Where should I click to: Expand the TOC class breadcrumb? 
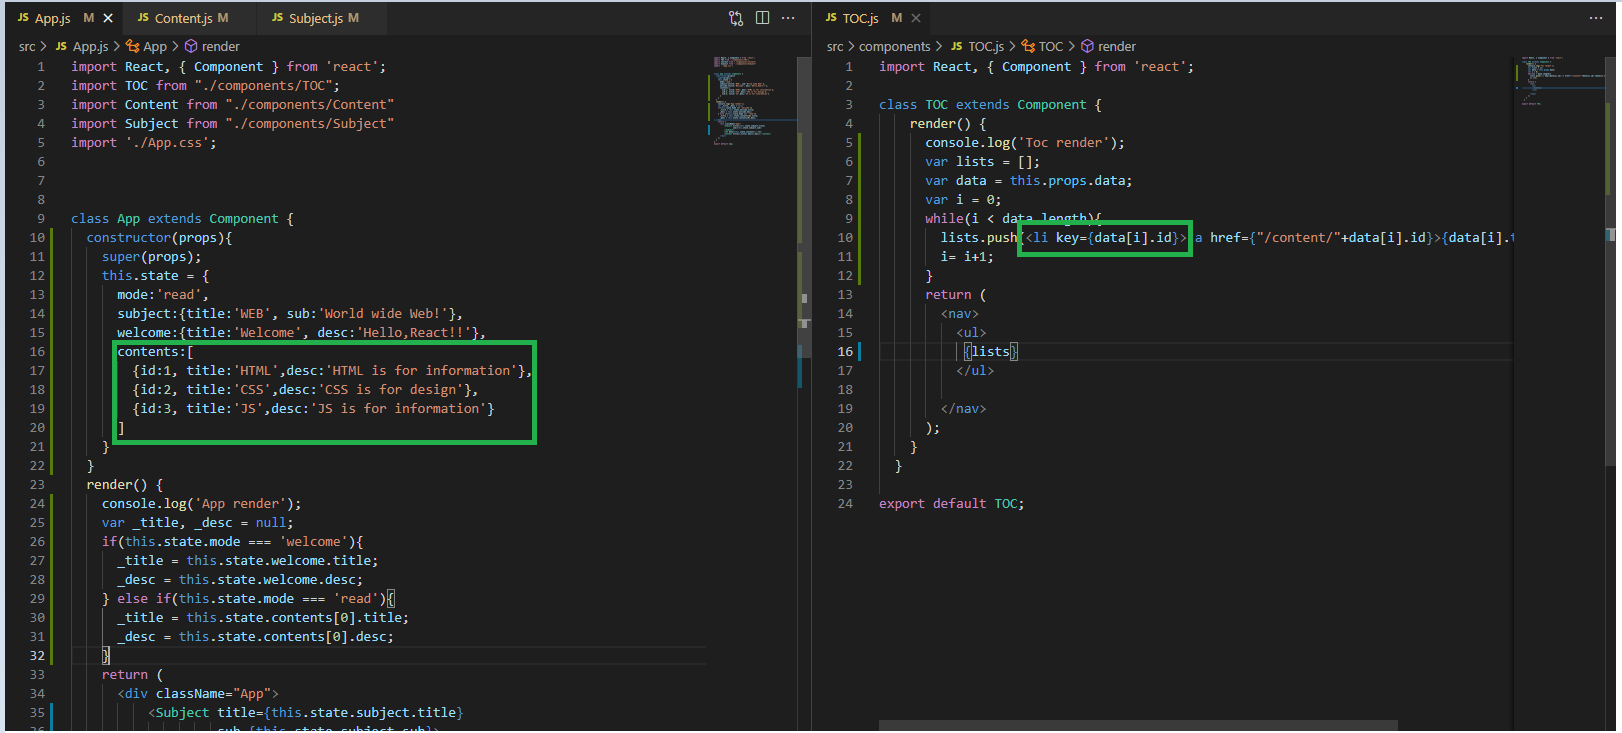click(x=1042, y=47)
